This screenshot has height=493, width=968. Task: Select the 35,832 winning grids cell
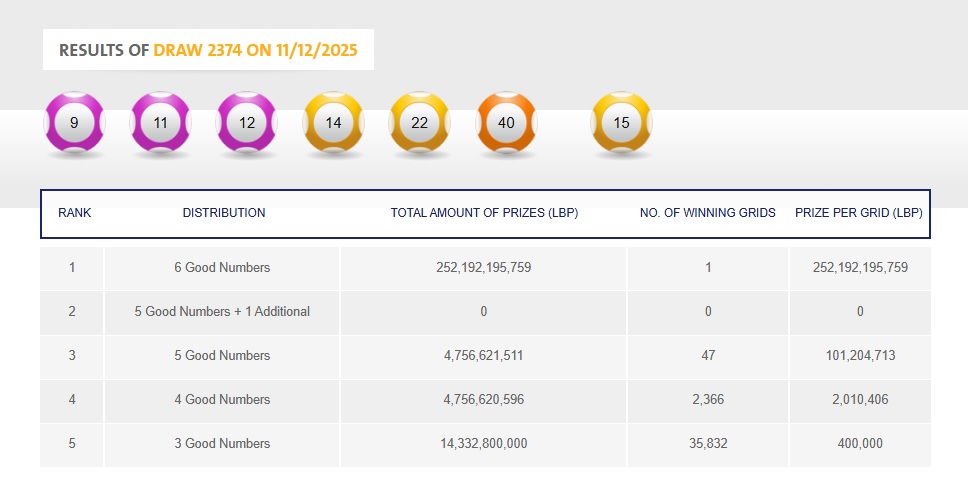pos(708,444)
